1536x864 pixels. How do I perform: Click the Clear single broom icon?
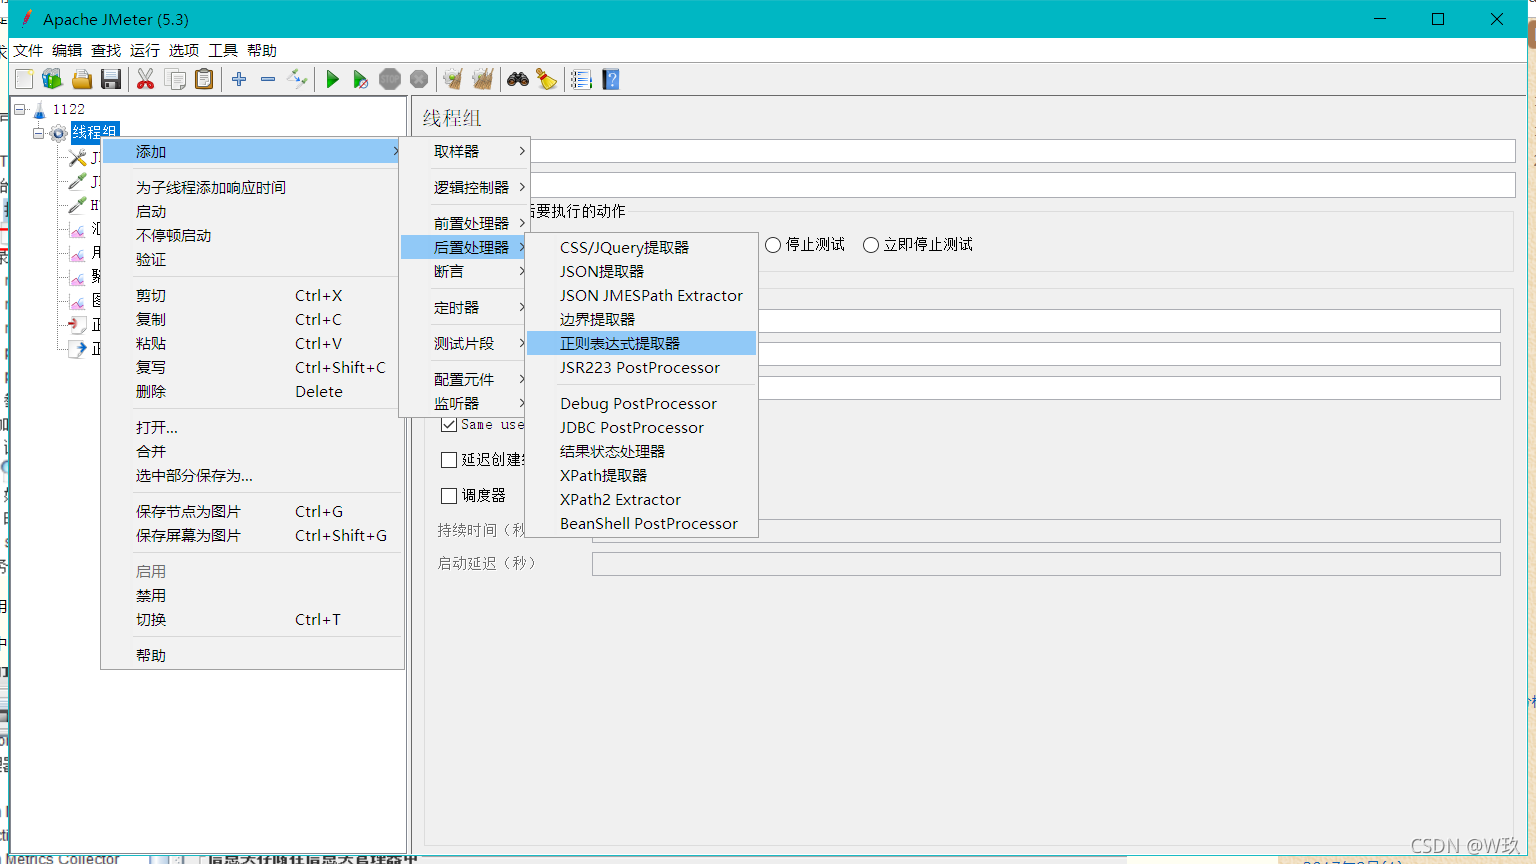point(453,79)
